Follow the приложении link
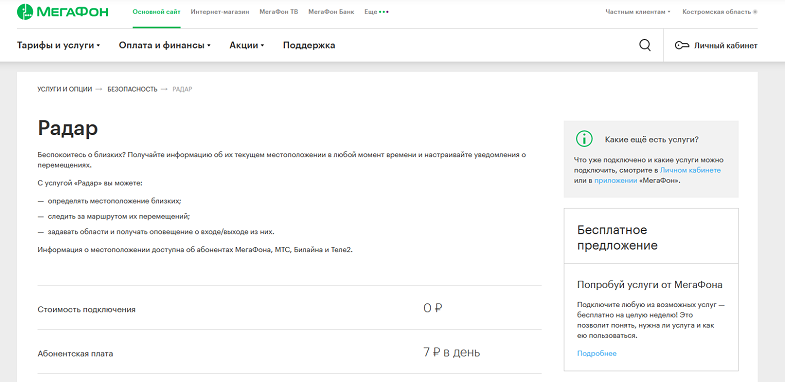Screen dimensions: 785x382 615,181
